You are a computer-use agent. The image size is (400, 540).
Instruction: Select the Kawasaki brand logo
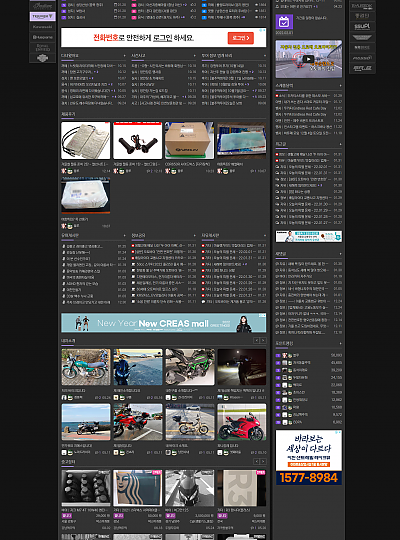[x=42, y=27]
